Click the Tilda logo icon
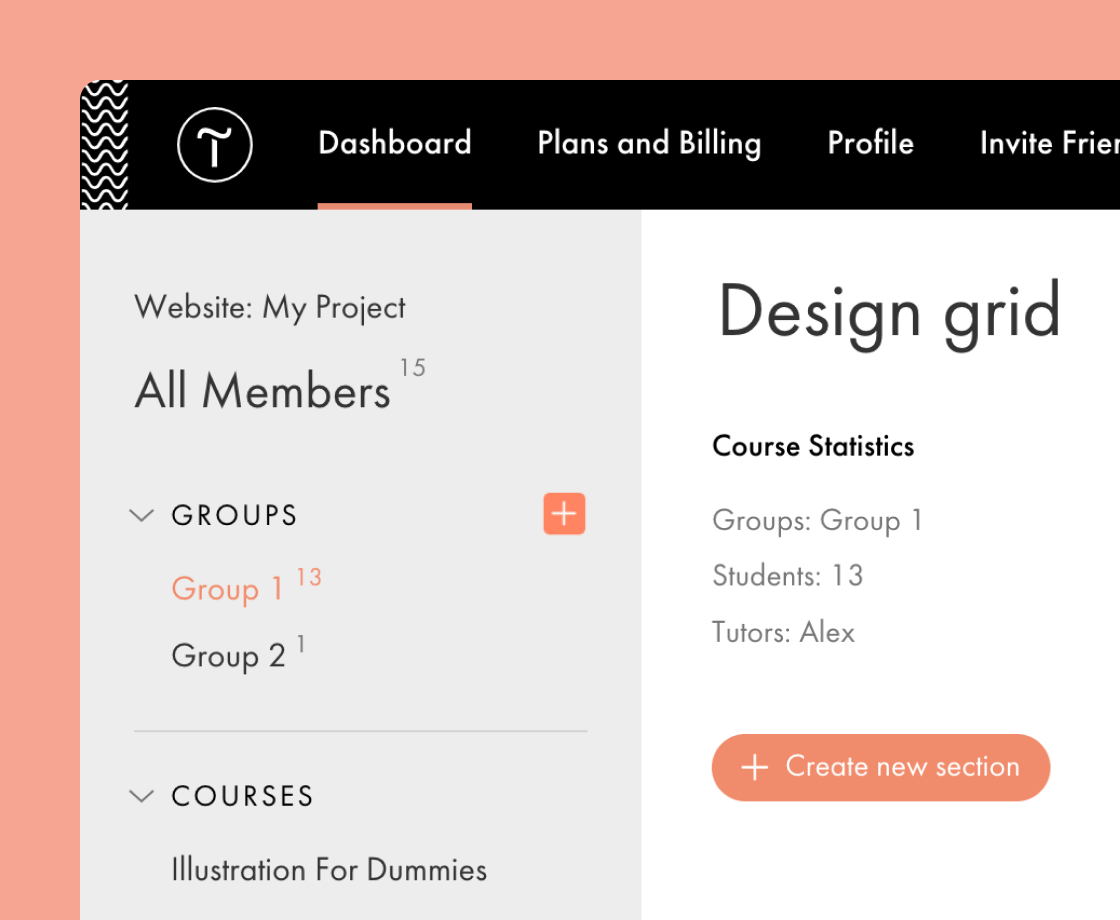Screen dimensions: 1120x920 pyautogui.click(x=214, y=145)
